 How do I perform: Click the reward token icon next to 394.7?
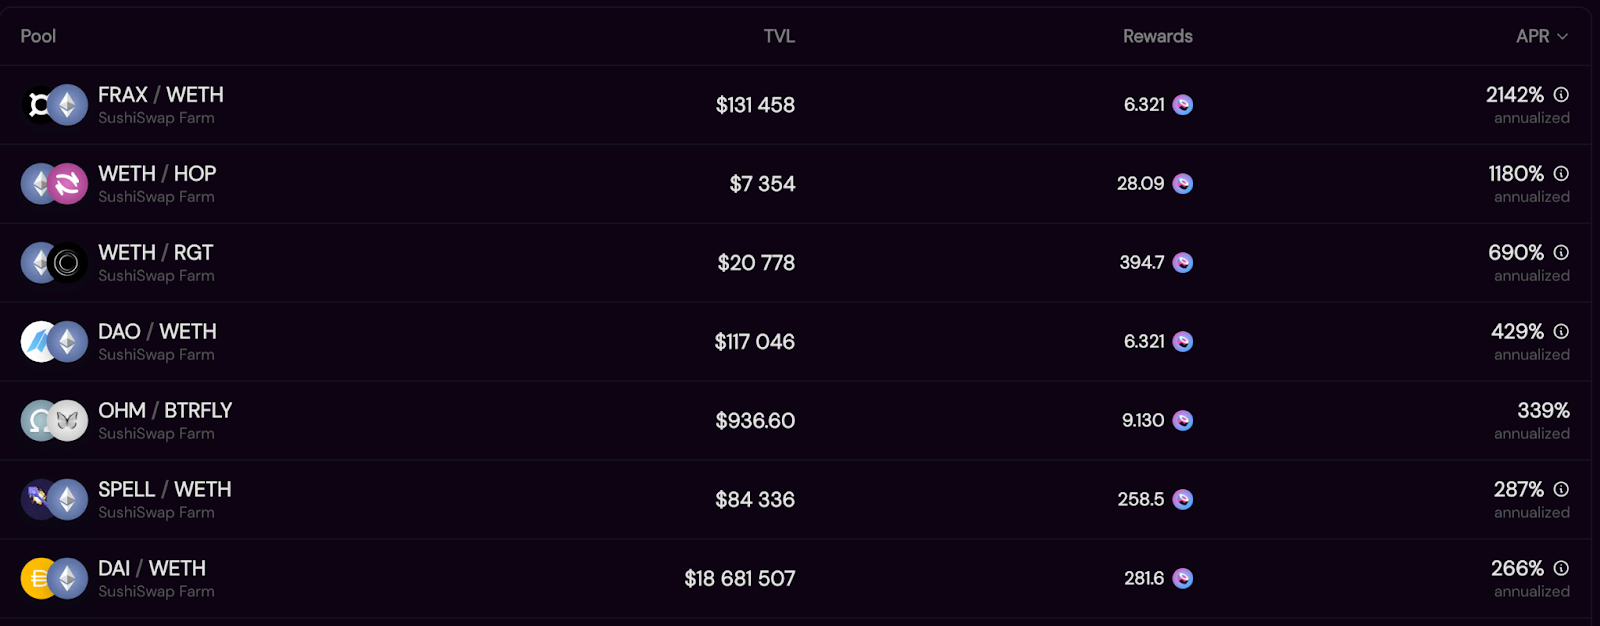(1183, 263)
